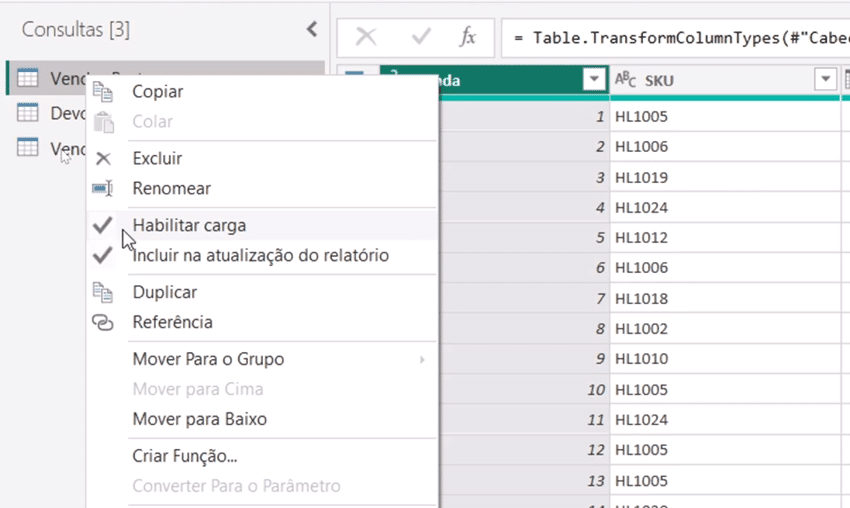Viewport: 850px width, 508px height.
Task: Click the Excluir X icon
Action: coord(103,158)
